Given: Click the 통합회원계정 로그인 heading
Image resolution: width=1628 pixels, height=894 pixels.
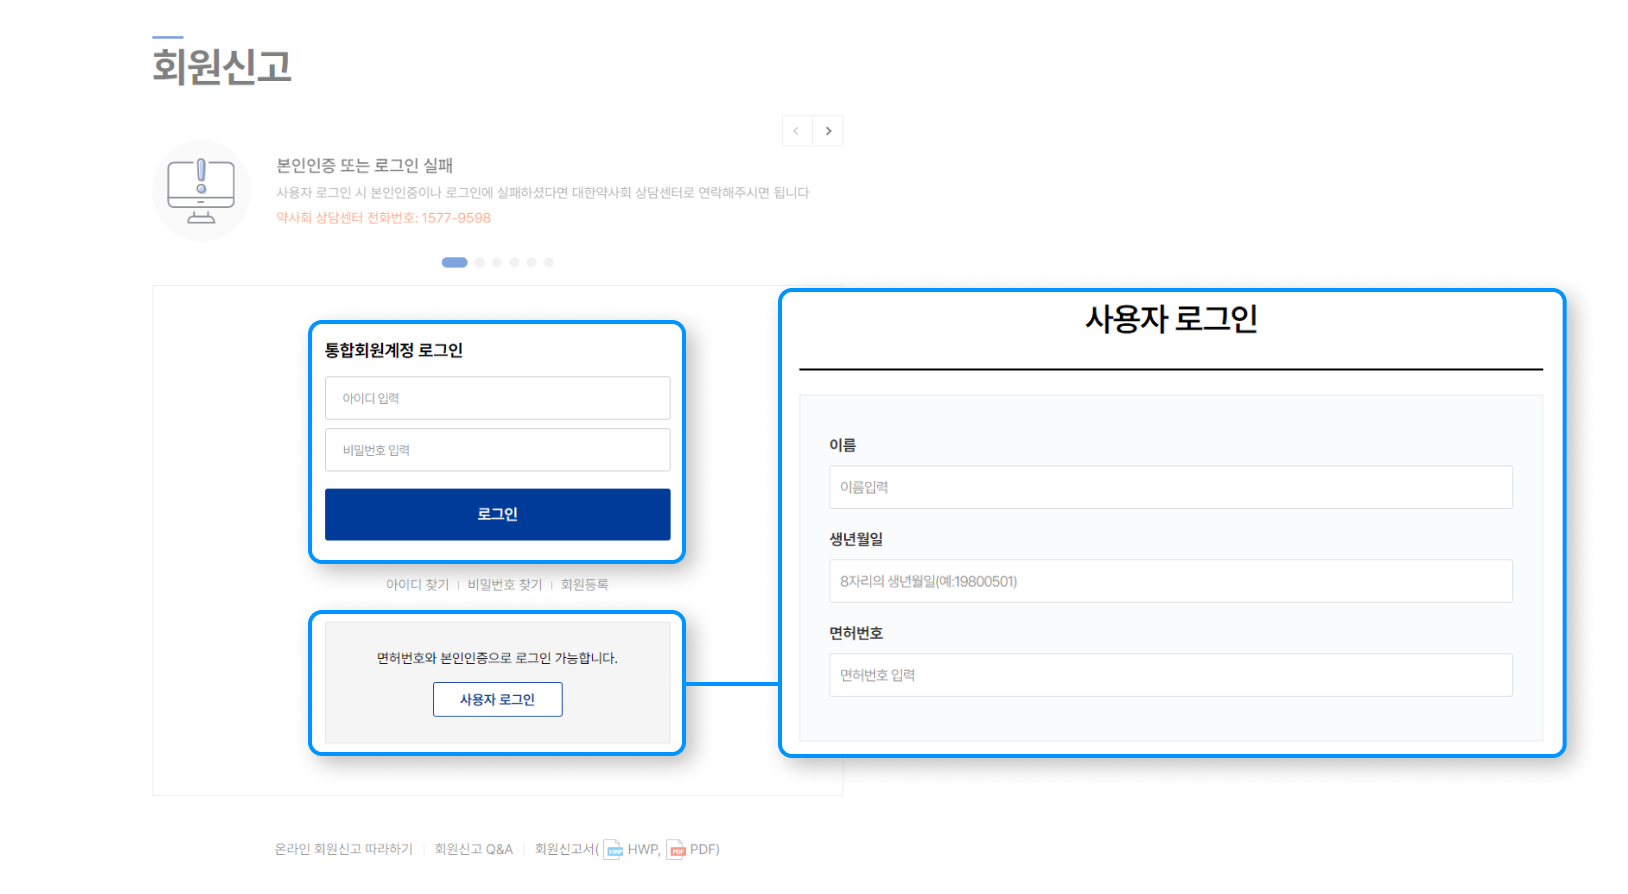Looking at the screenshot, I should click(393, 350).
